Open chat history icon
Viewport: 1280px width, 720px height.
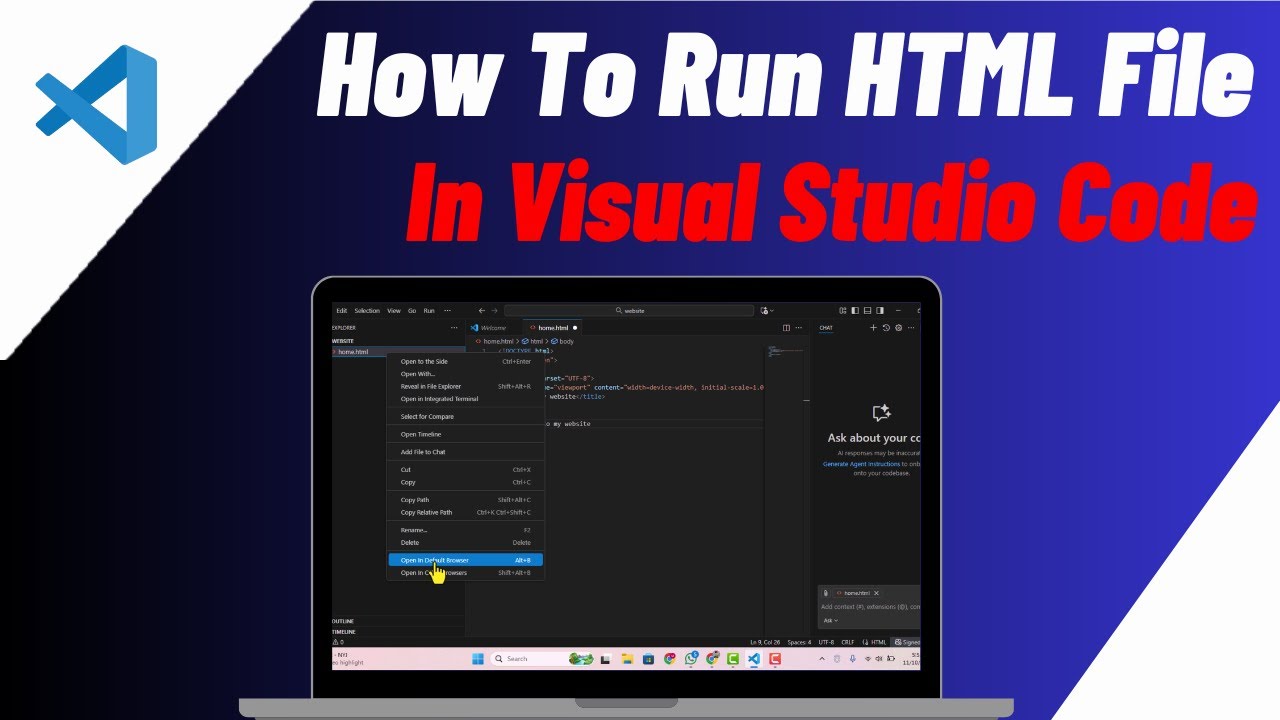[886, 328]
